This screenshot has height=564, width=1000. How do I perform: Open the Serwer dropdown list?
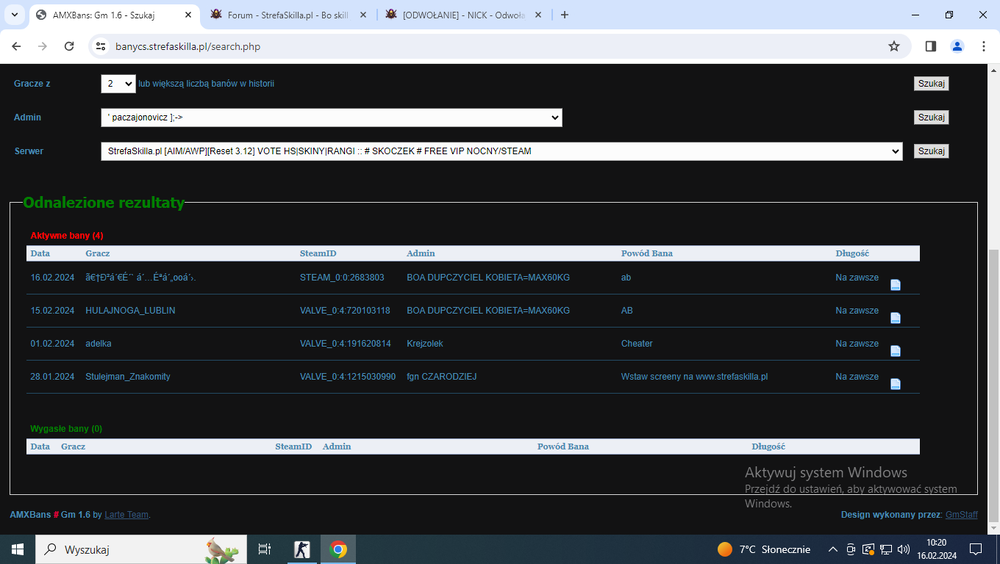(502, 151)
